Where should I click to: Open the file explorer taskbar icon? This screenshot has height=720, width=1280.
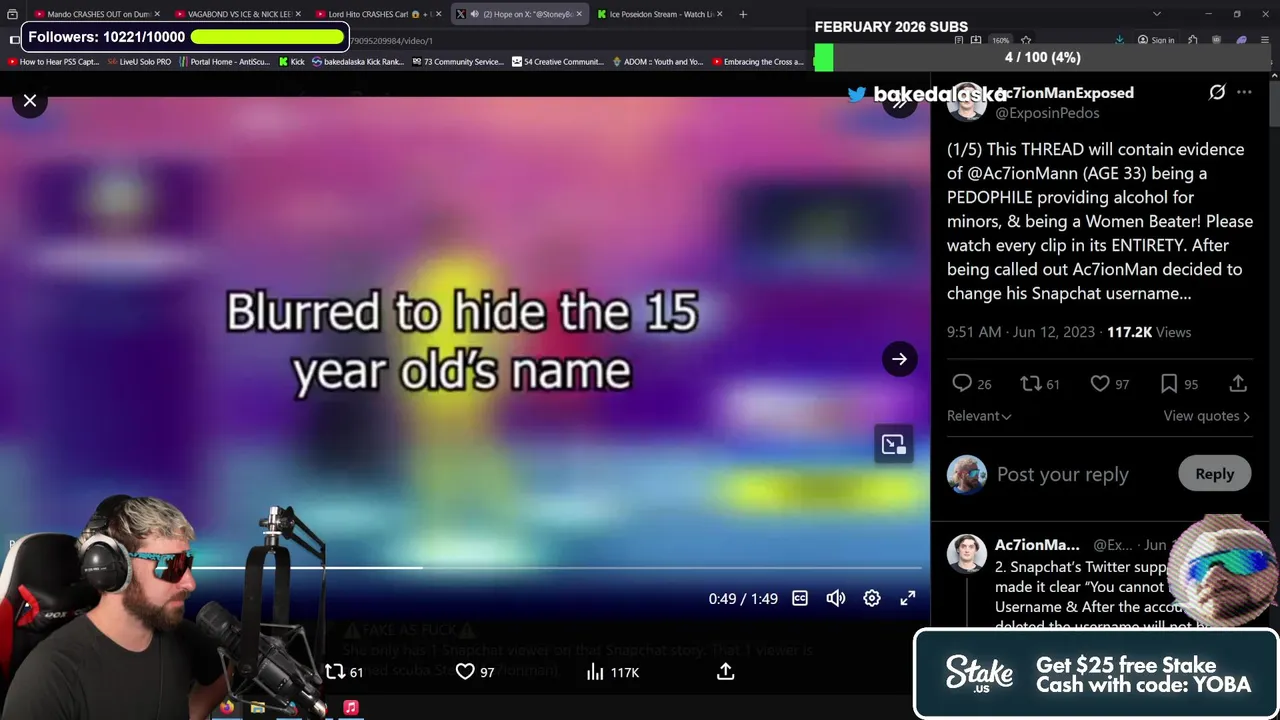[258, 707]
